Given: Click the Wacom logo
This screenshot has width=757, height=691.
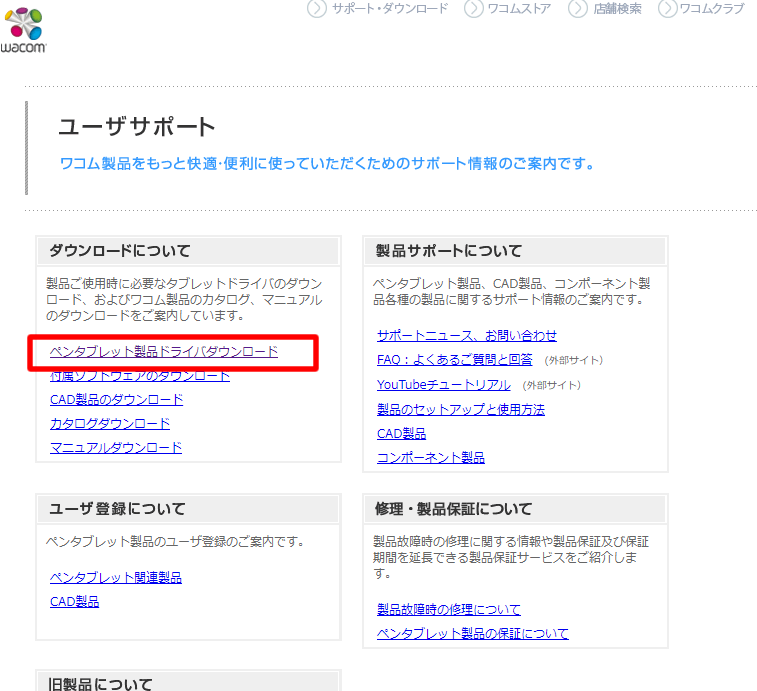Looking at the screenshot, I should [23, 30].
